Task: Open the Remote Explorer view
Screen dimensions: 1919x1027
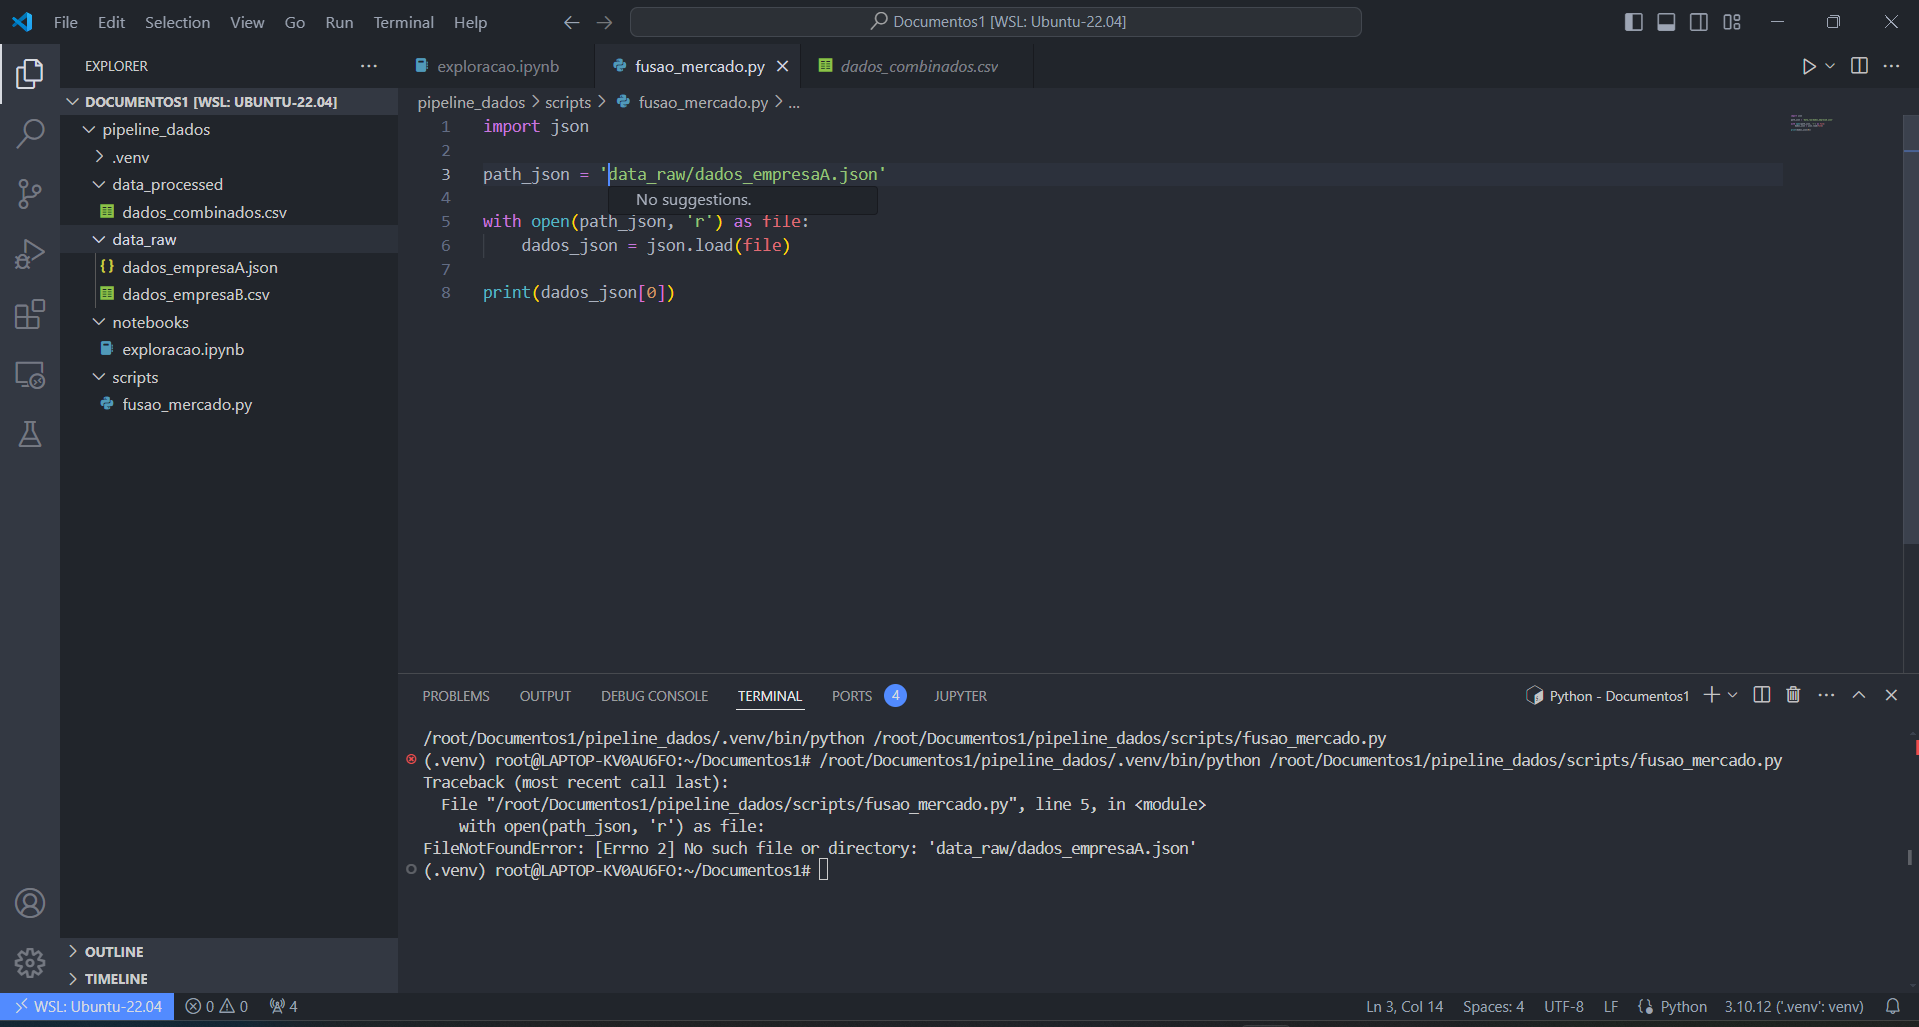Action: tap(30, 374)
